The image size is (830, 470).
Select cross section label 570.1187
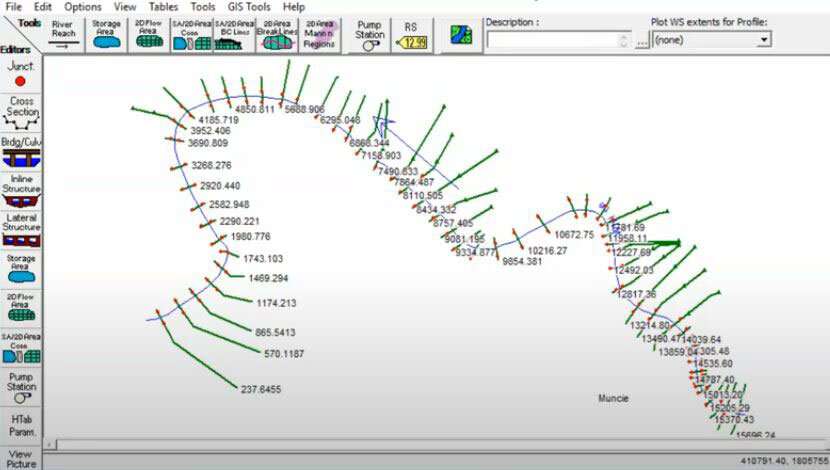284,354
